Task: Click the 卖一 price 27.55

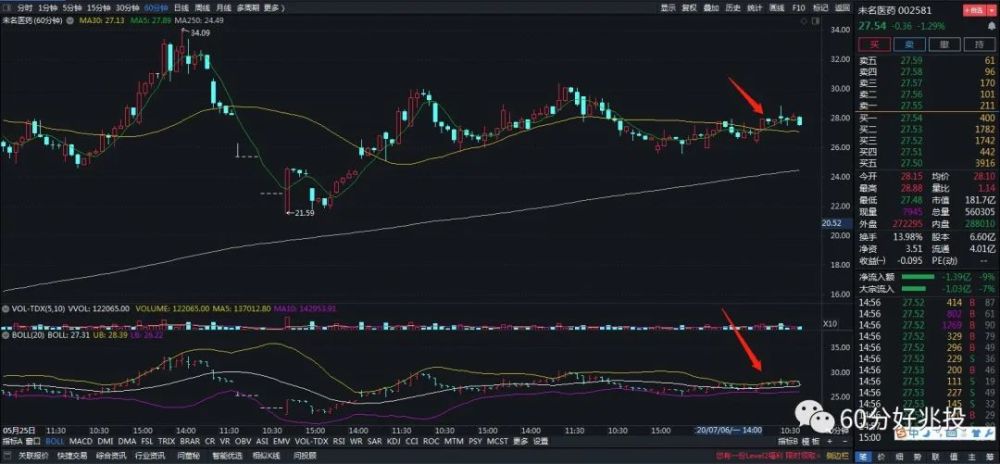Action: pyautogui.click(x=911, y=105)
